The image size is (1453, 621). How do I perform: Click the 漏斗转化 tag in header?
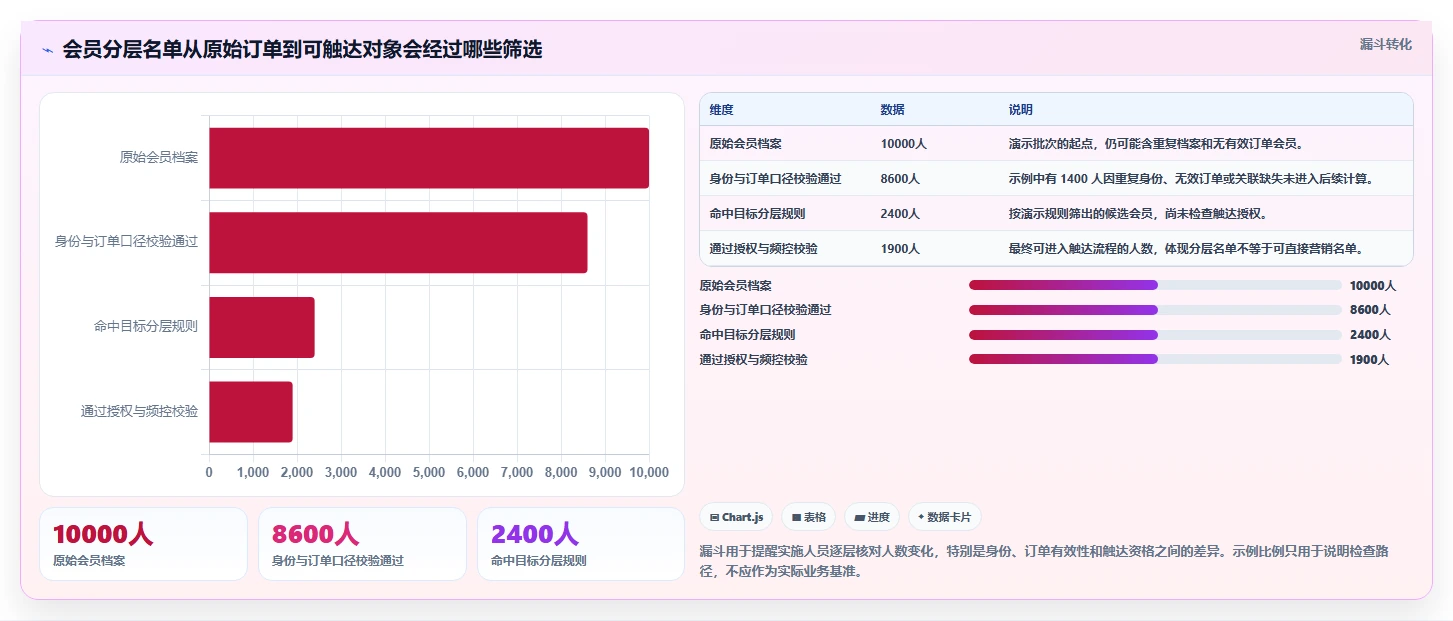click(x=1386, y=44)
